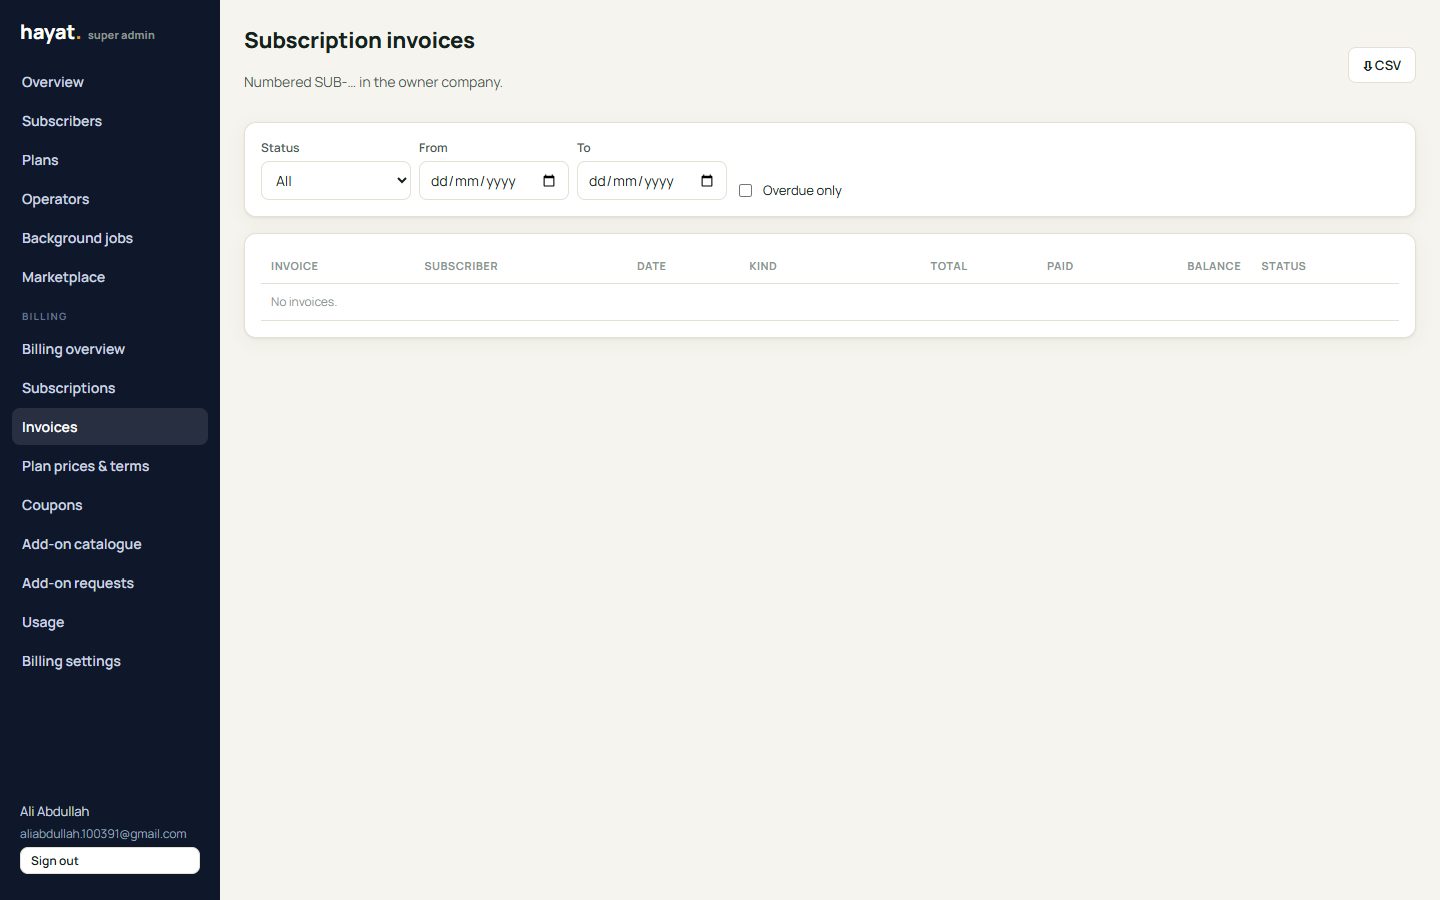Click the DATE column header
This screenshot has width=1440, height=900.
click(651, 266)
